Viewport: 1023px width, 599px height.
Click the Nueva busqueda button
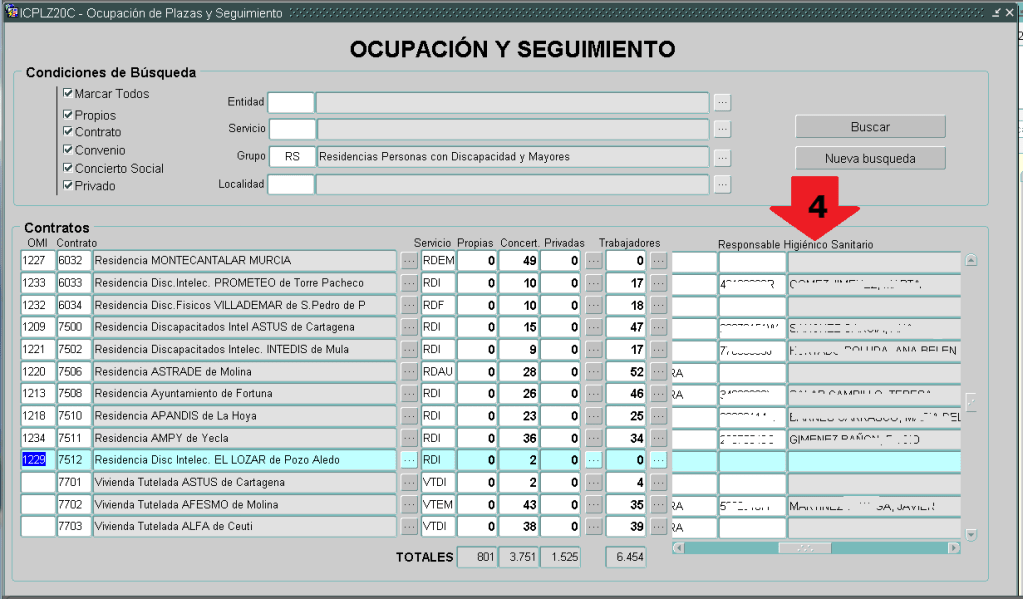pyautogui.click(x=870, y=158)
